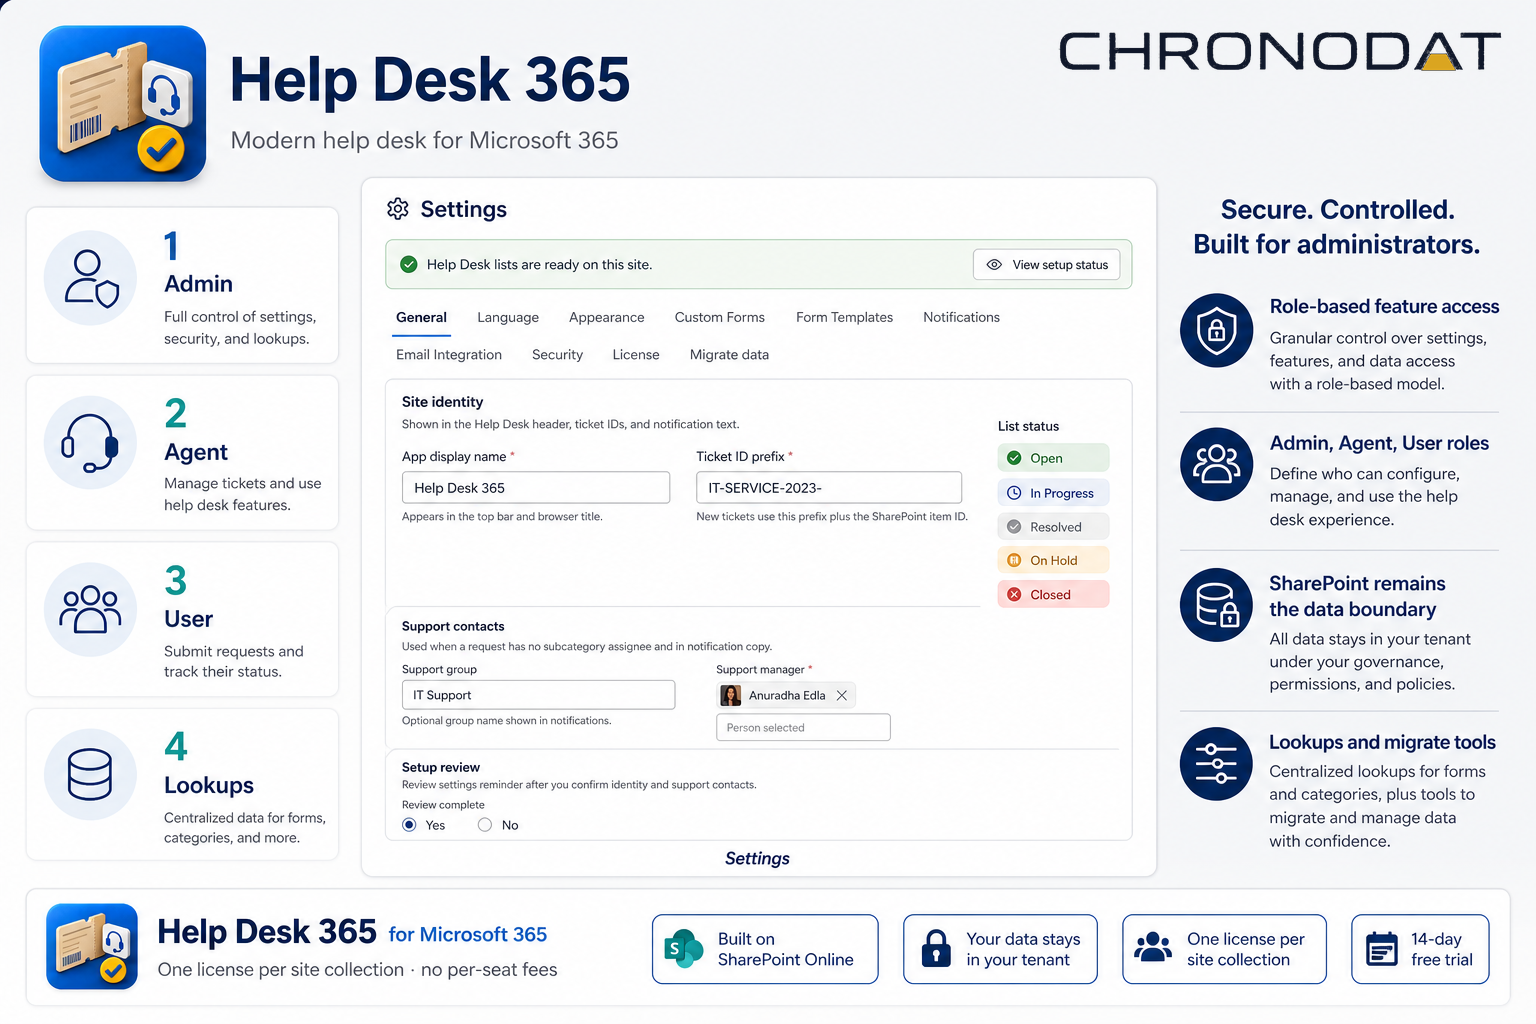Click the View setup status button

click(x=1047, y=265)
